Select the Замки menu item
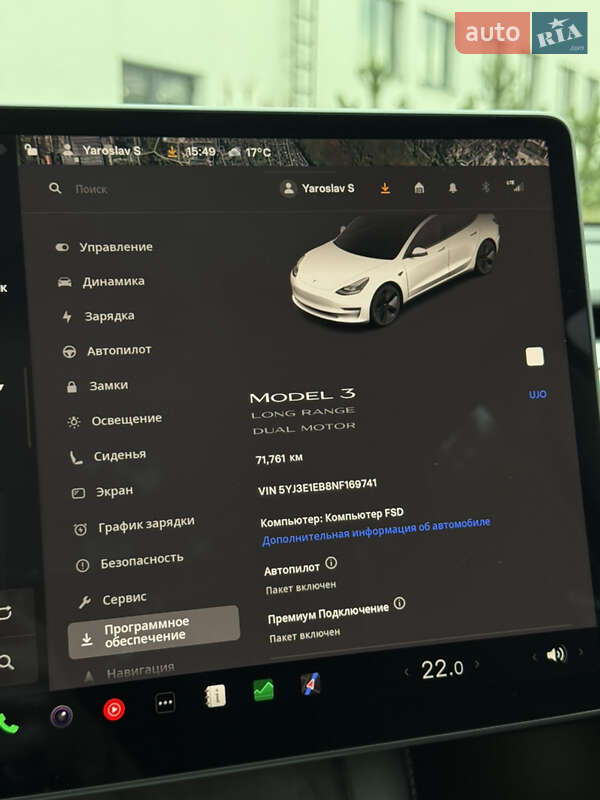 pos(97,386)
